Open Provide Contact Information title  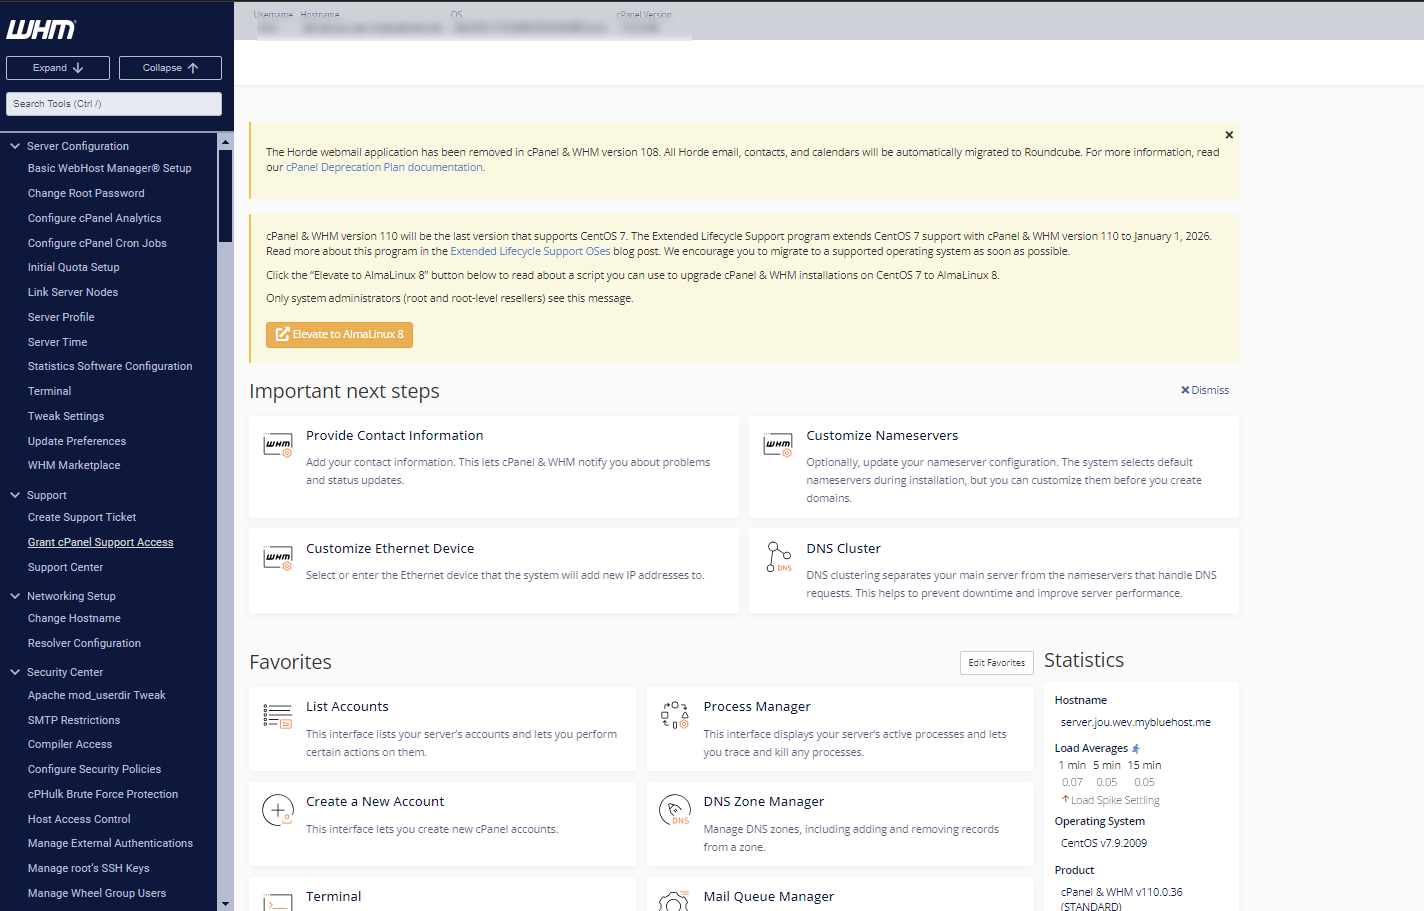(394, 435)
